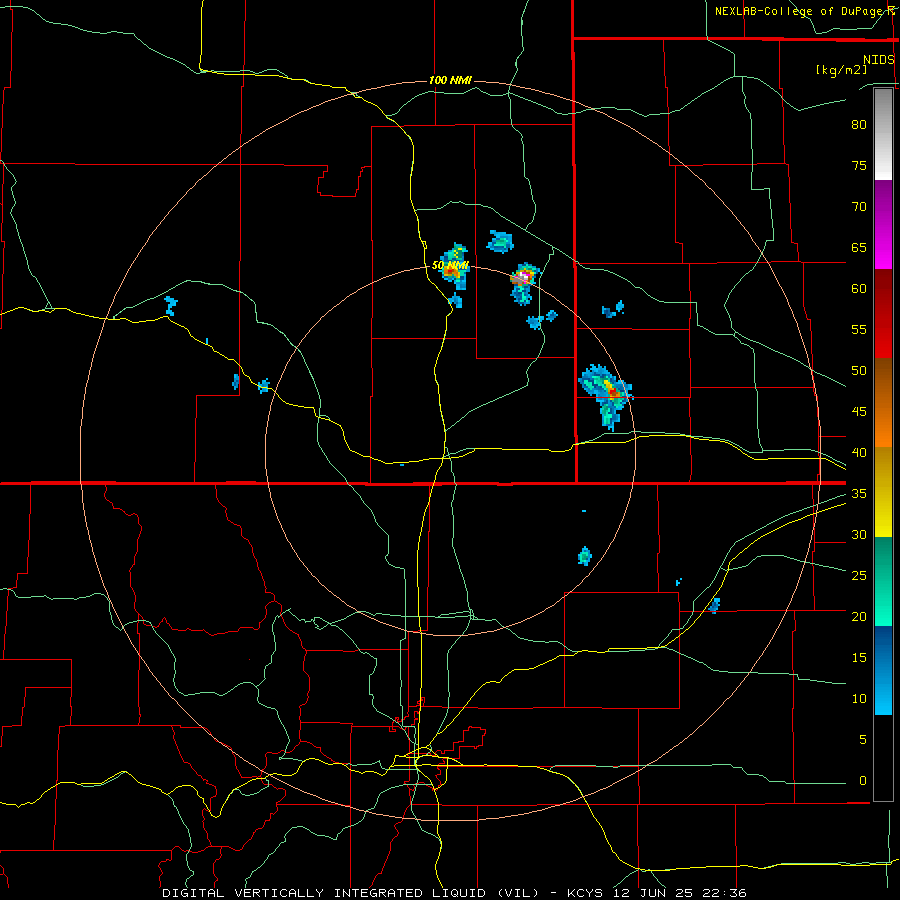
Task: Click the green segment of the VIL color bar
Action: [x=883, y=581]
